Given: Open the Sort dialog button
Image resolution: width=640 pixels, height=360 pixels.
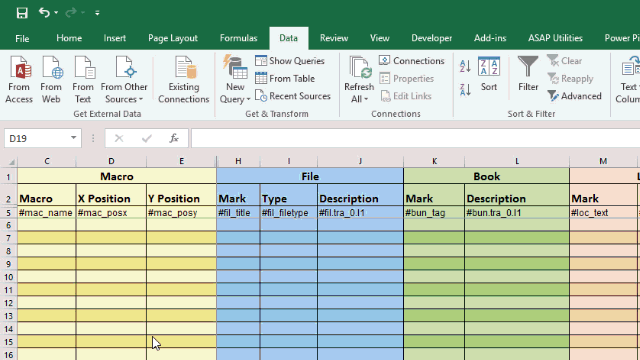Looking at the screenshot, I should 489,74.
